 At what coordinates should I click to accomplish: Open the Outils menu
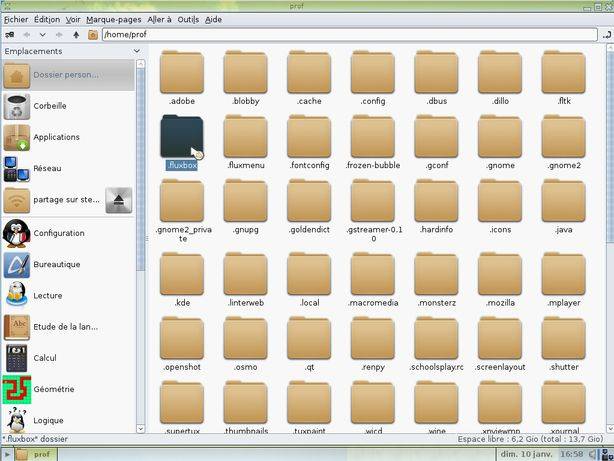[188, 20]
